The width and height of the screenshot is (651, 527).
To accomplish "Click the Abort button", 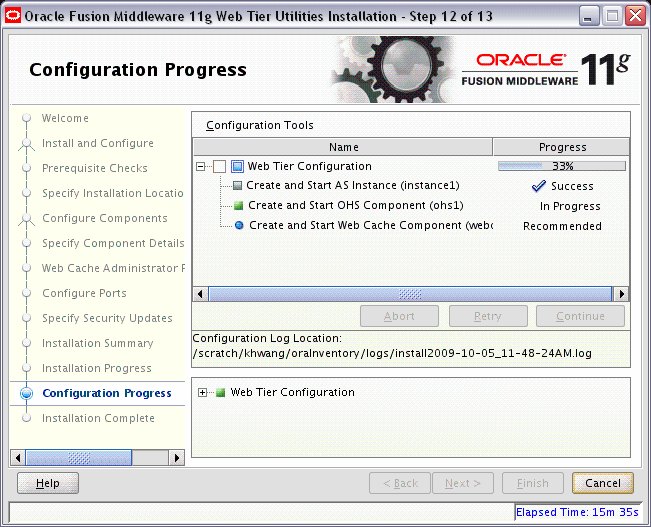I will [399, 316].
